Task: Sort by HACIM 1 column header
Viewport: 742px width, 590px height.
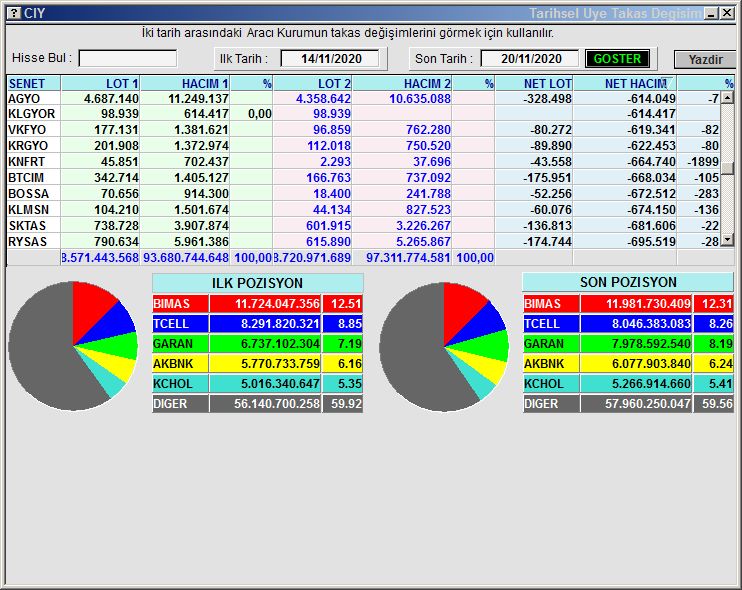Action: click(x=185, y=84)
